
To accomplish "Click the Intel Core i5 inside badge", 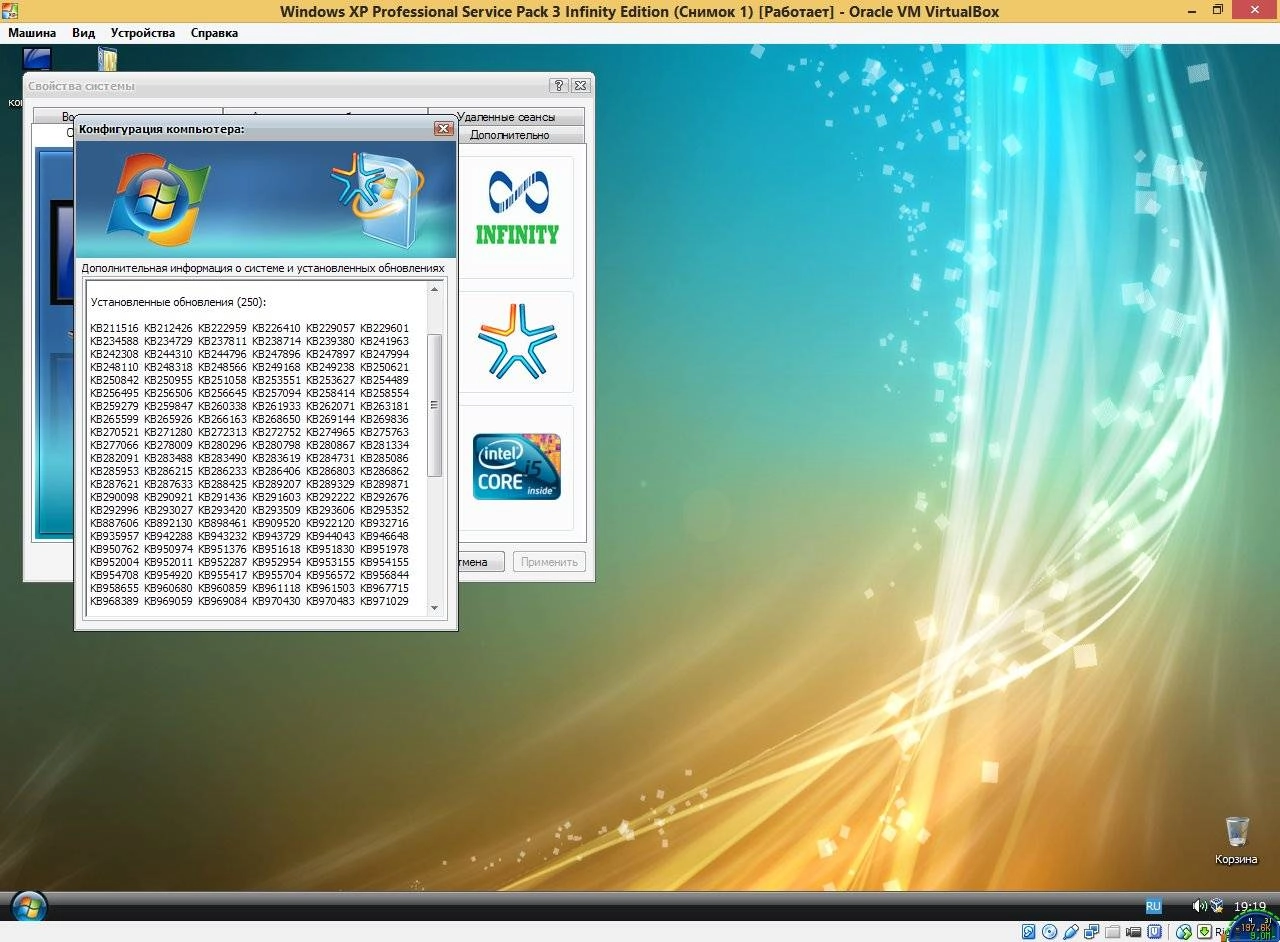I will [517, 466].
